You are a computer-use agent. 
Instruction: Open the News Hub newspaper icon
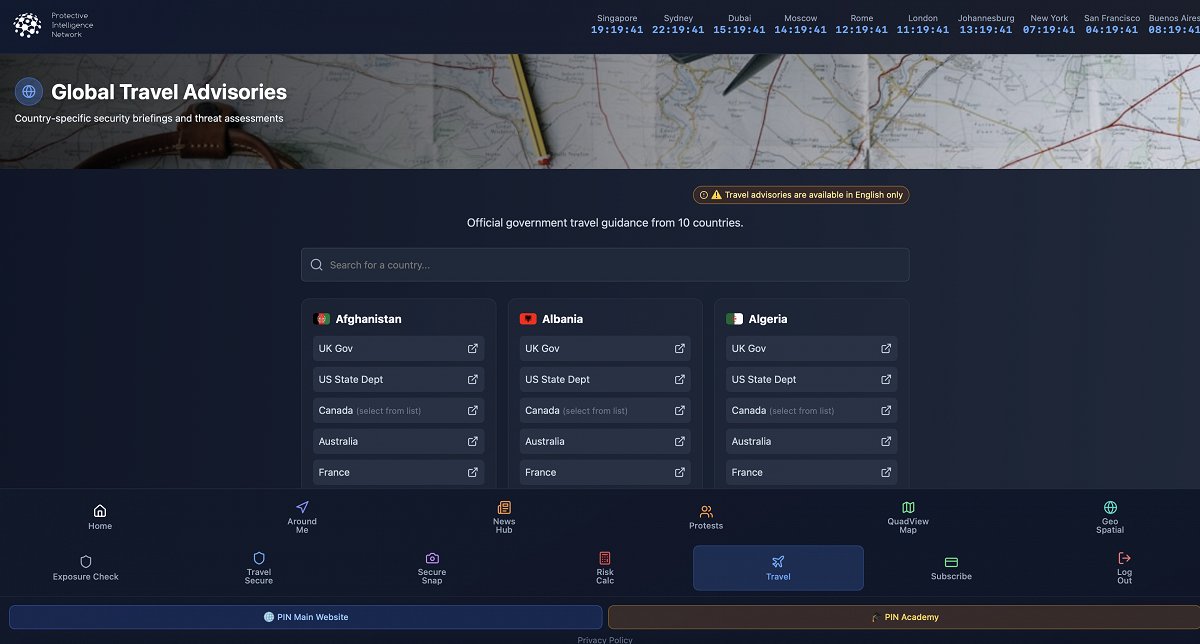tap(504, 507)
